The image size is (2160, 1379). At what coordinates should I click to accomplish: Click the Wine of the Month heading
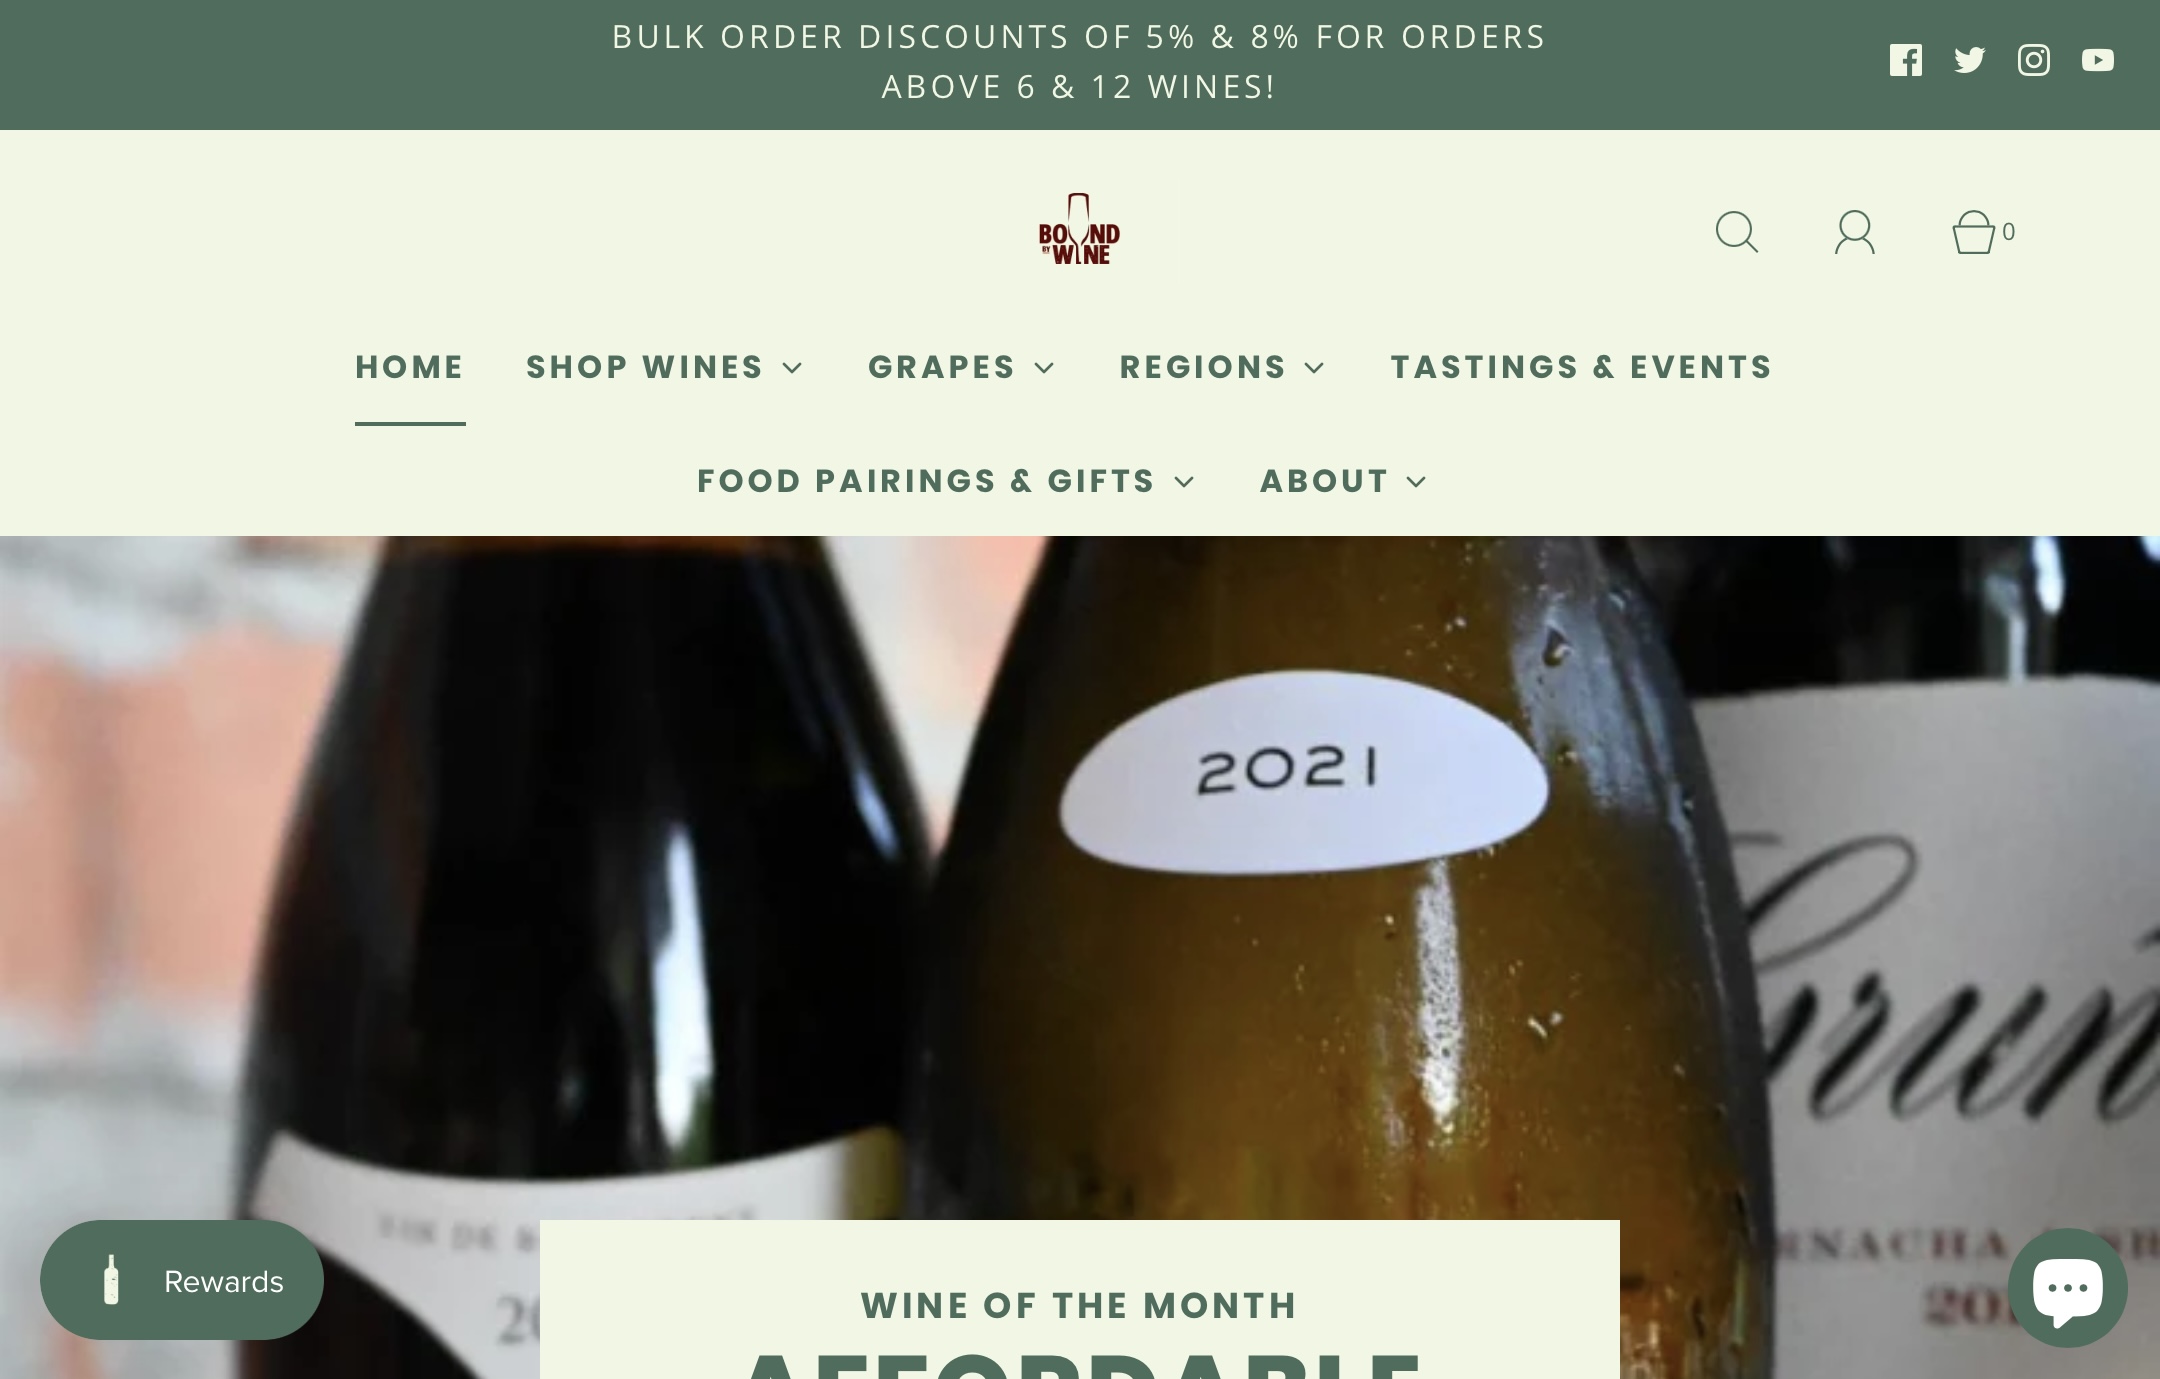point(1079,1305)
